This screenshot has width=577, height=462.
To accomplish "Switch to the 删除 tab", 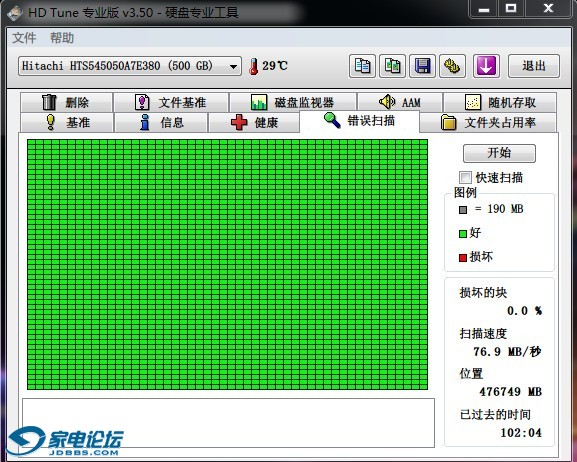I will [67, 102].
